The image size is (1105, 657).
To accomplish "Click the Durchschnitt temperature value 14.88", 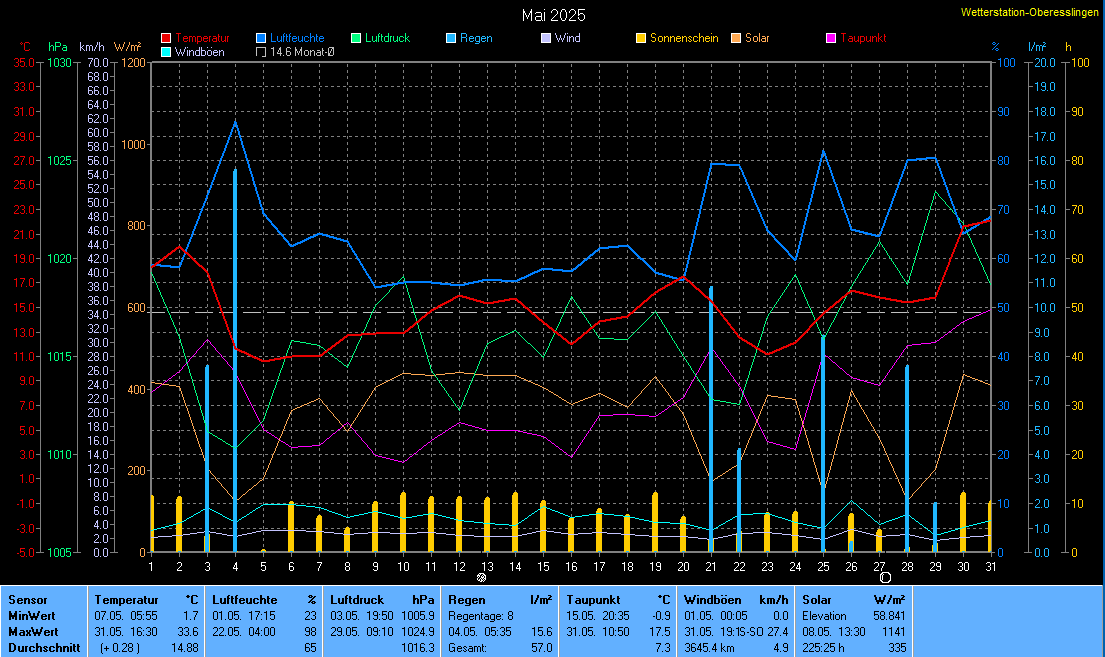I will tap(186, 648).
